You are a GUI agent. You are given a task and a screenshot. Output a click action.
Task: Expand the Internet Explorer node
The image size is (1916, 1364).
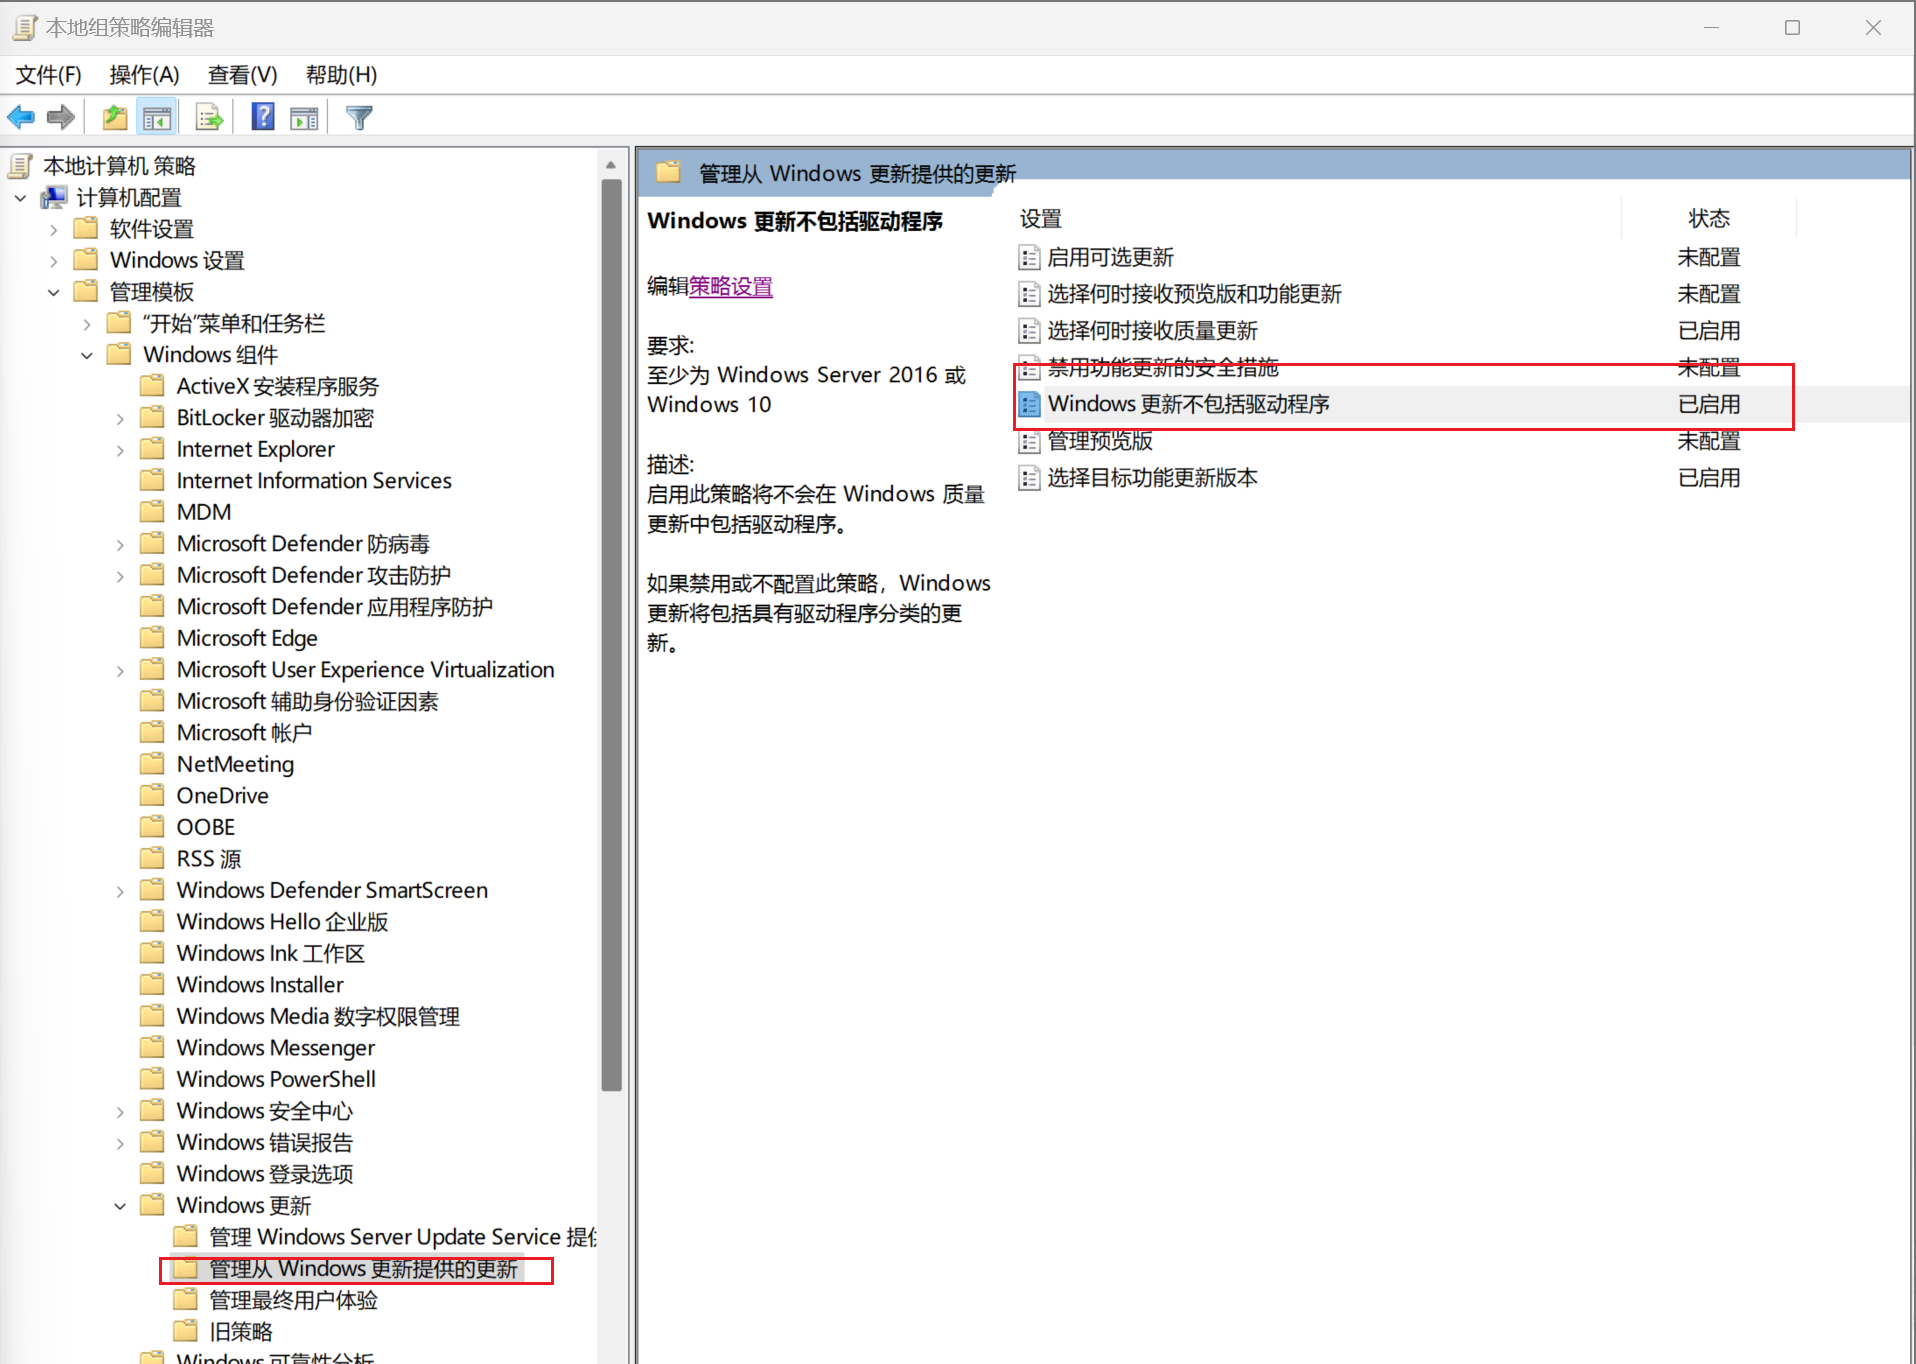120,450
